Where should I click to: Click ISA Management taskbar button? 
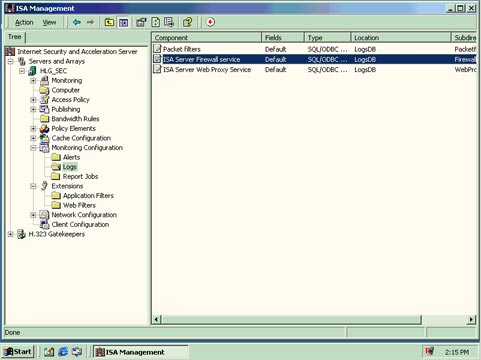coord(140,352)
